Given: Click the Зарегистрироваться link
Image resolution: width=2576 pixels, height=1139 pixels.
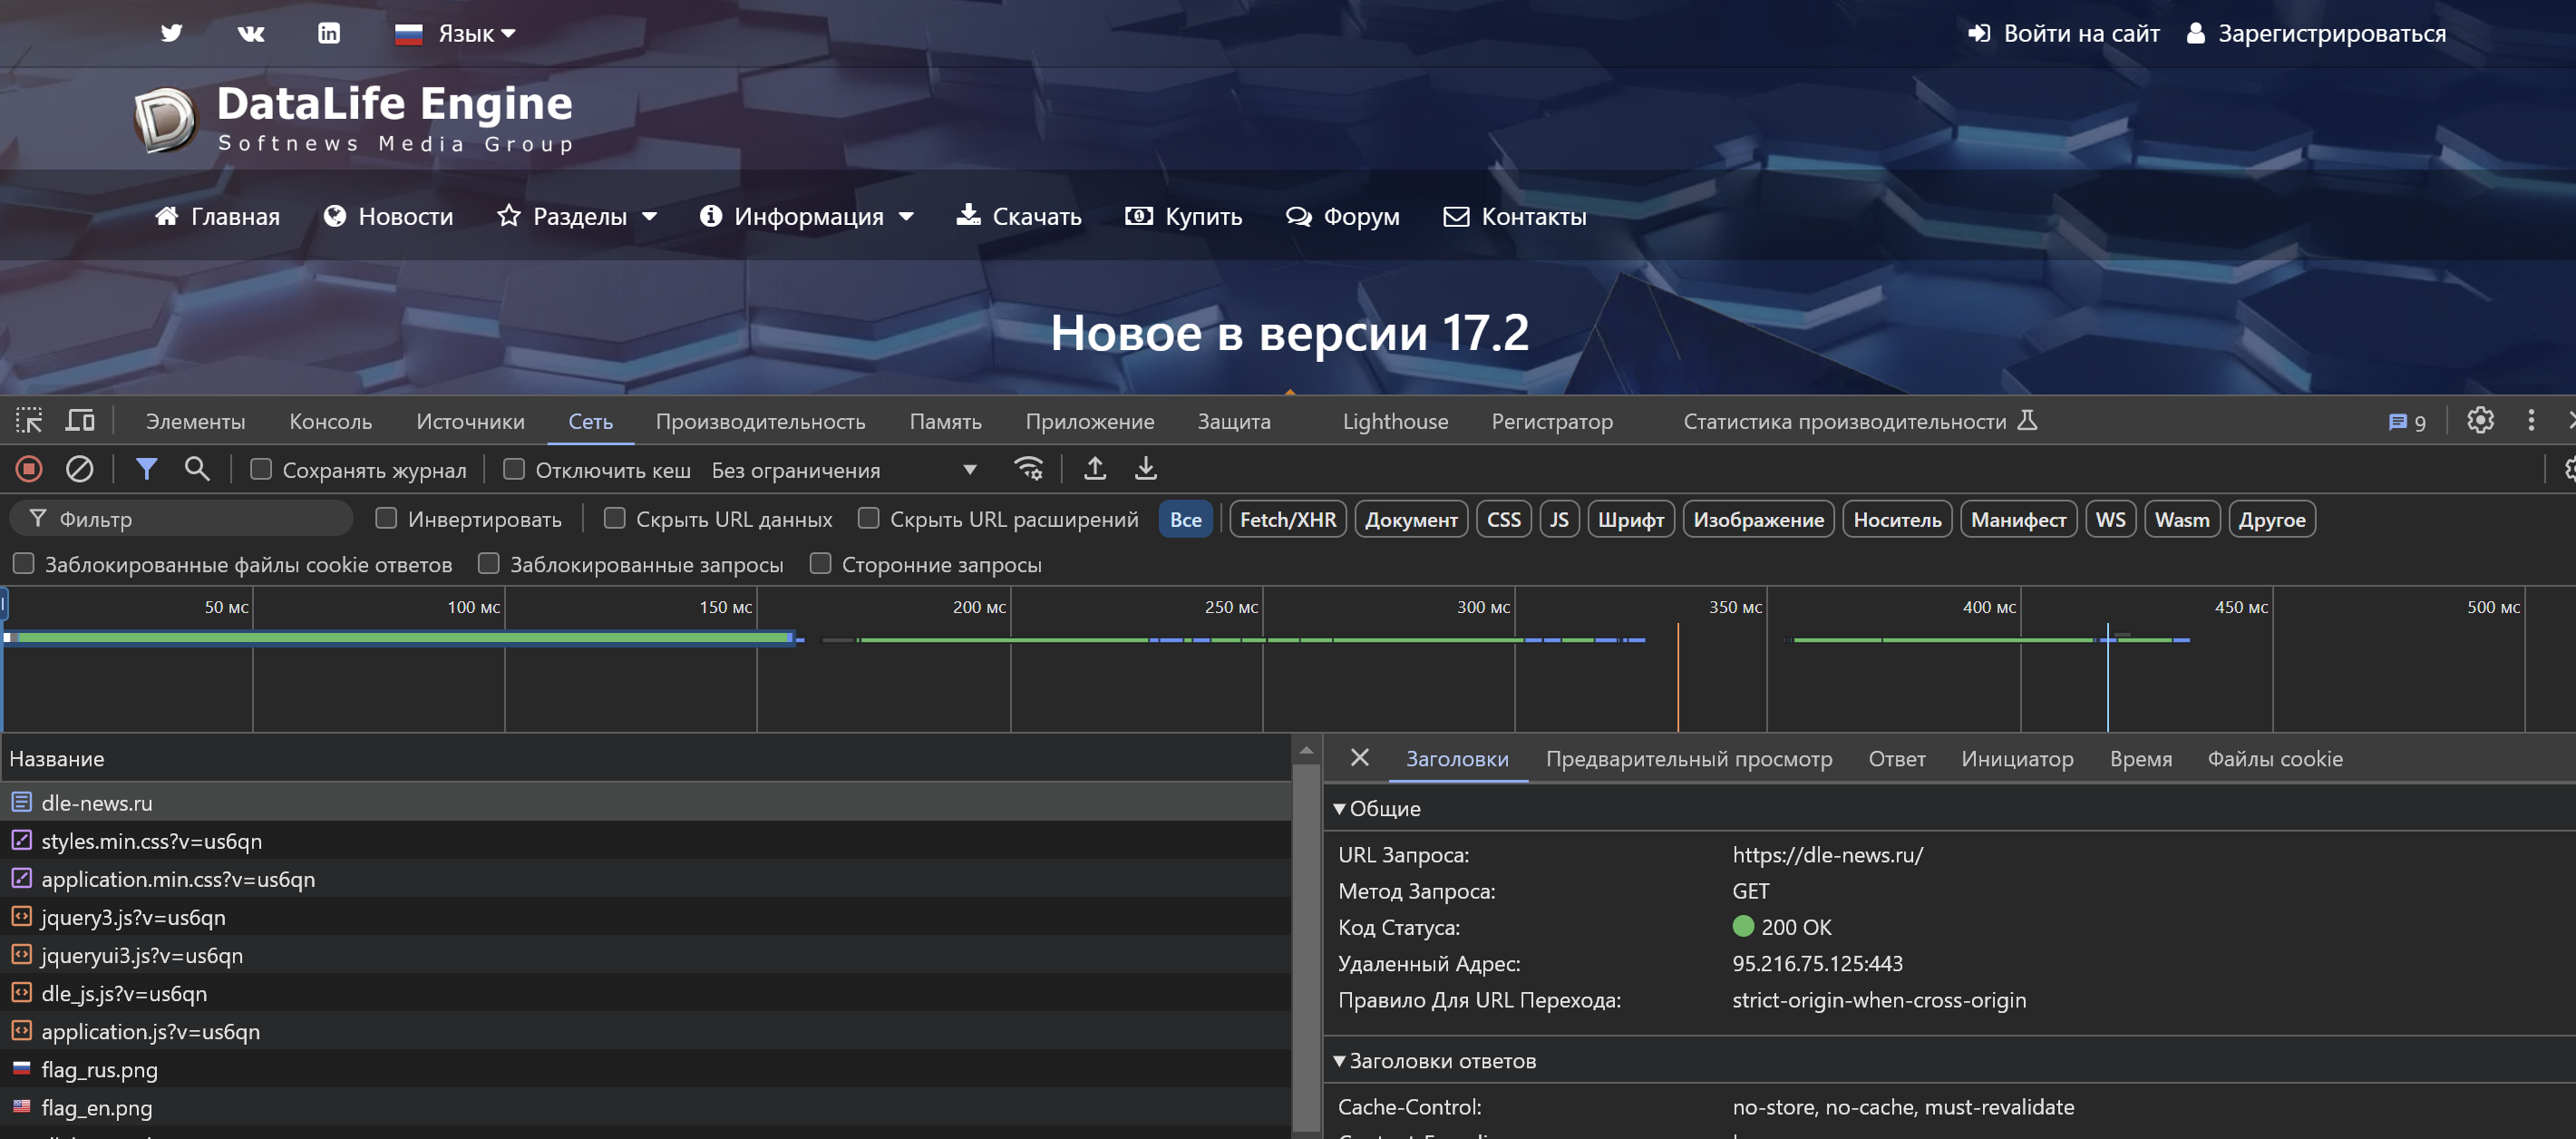Looking at the screenshot, I should click(x=2316, y=33).
